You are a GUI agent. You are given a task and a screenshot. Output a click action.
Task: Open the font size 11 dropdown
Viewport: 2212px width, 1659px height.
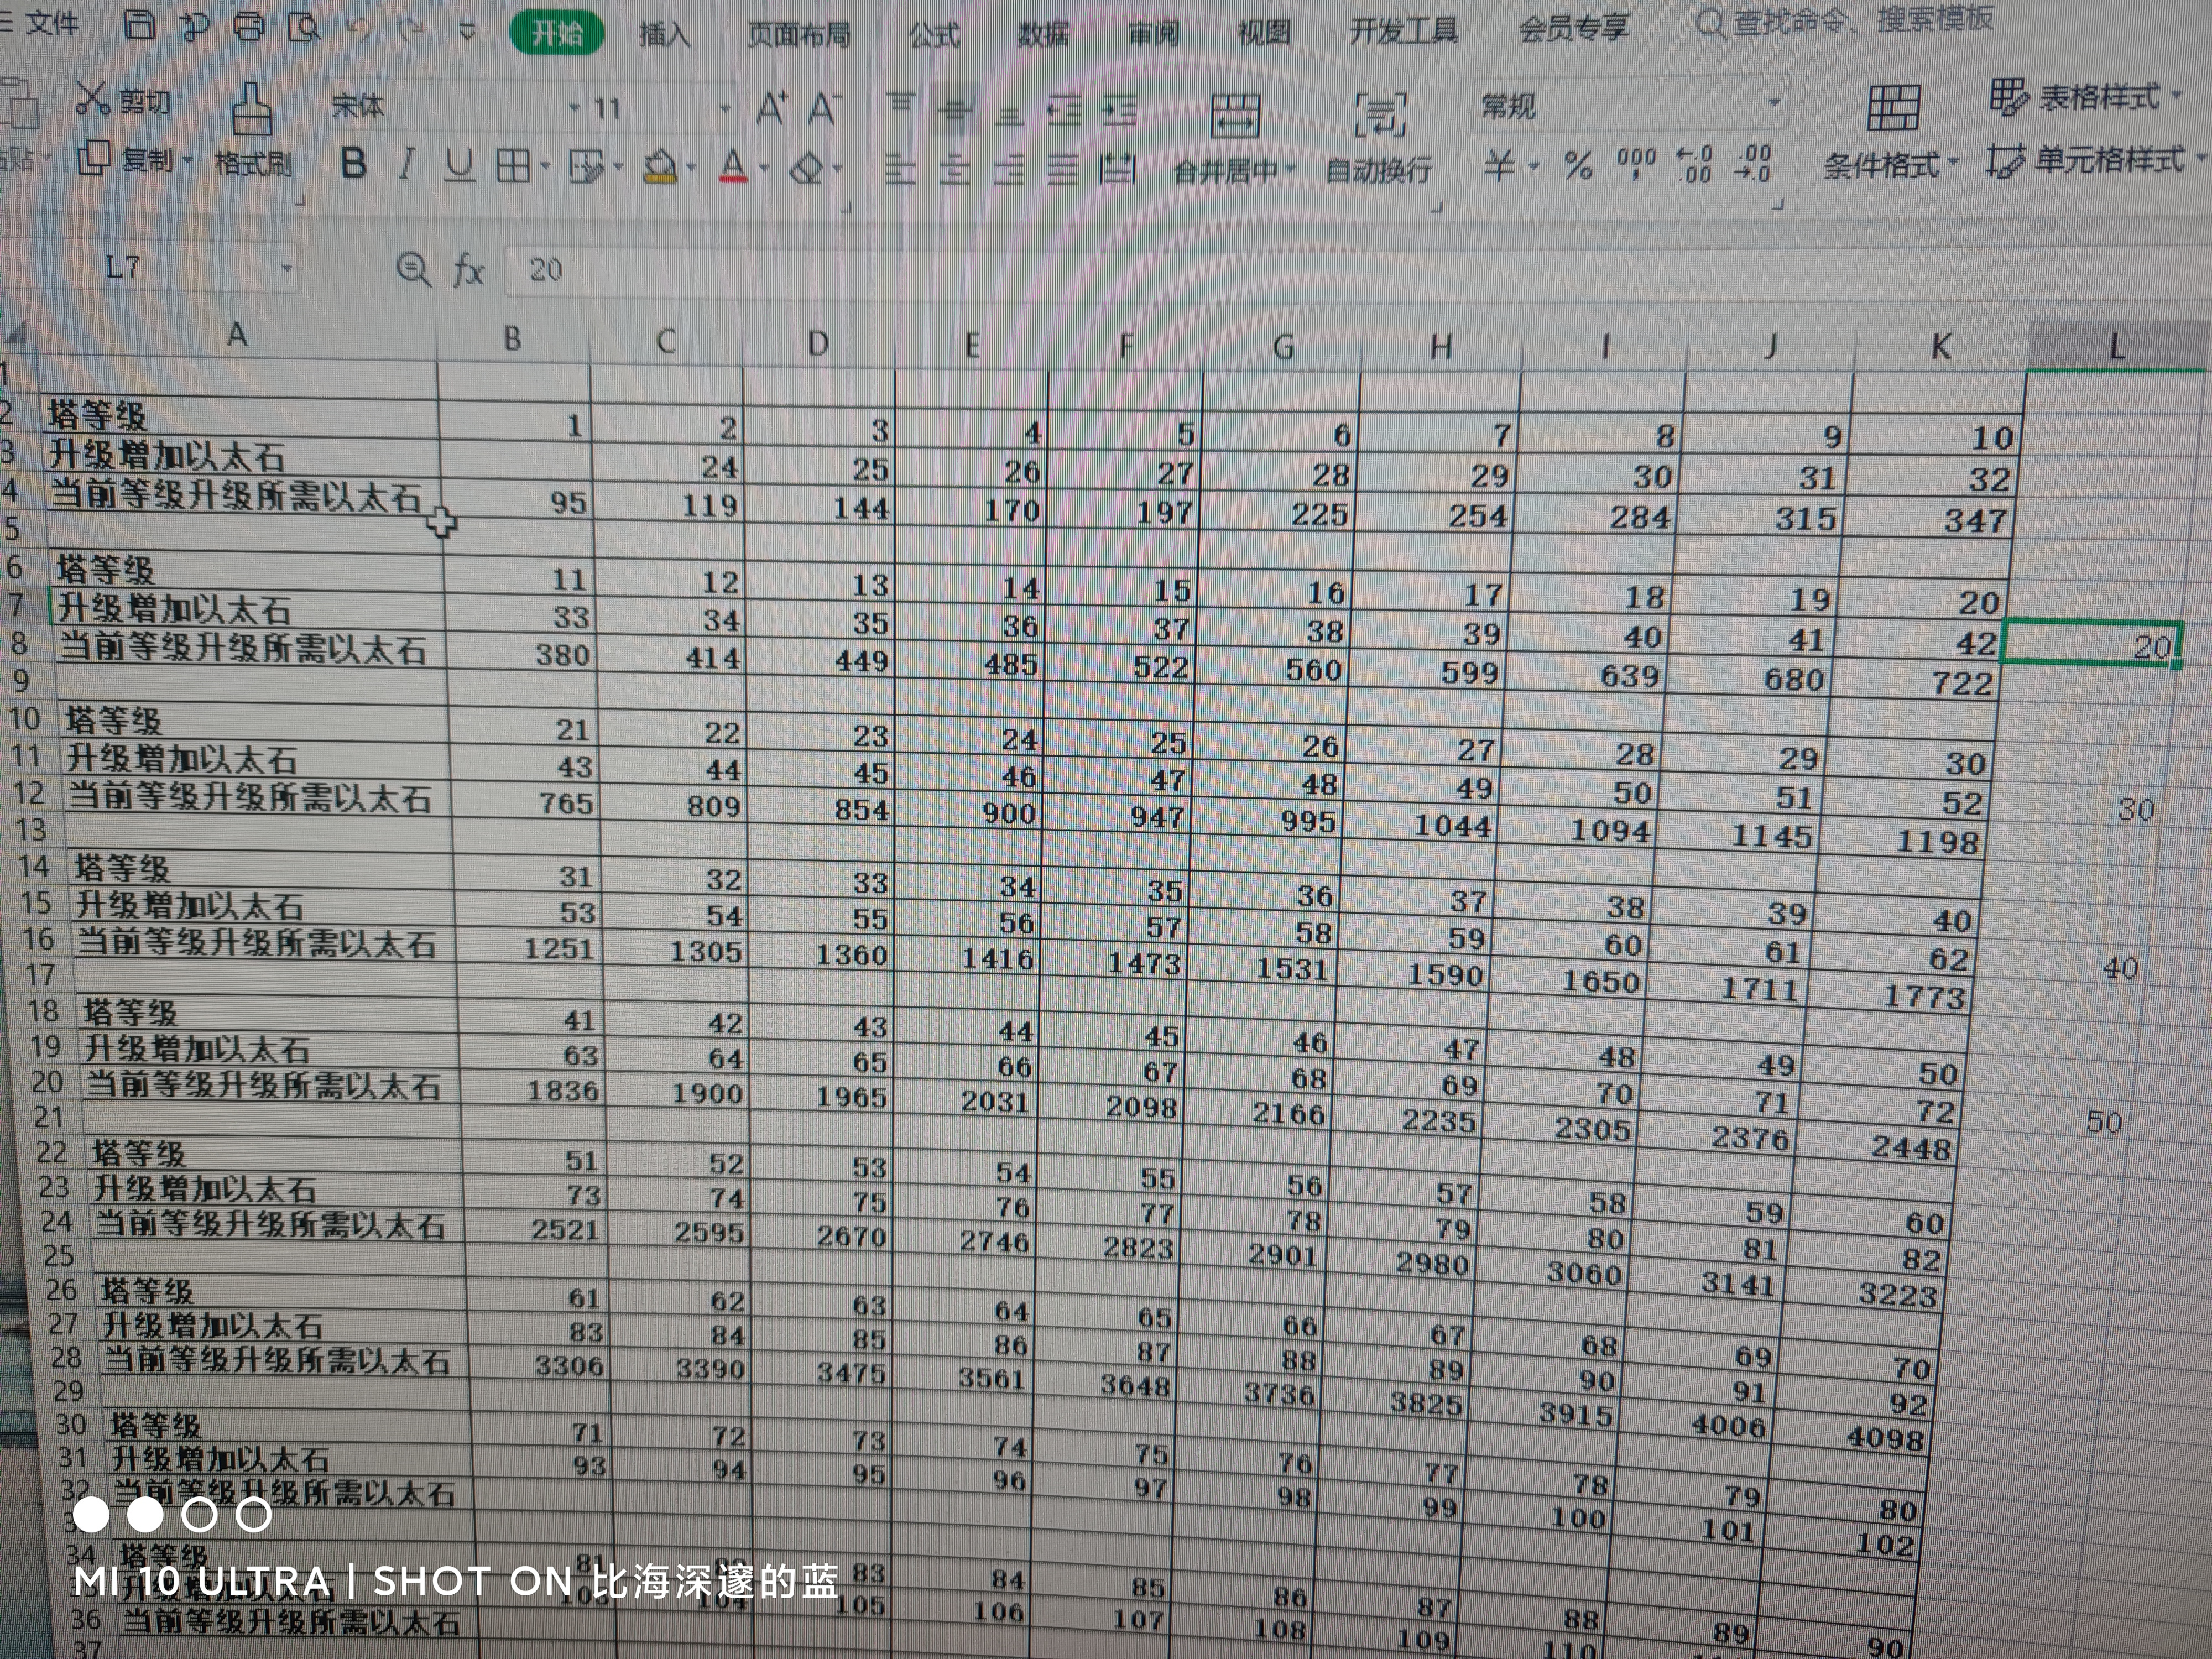[x=725, y=108]
